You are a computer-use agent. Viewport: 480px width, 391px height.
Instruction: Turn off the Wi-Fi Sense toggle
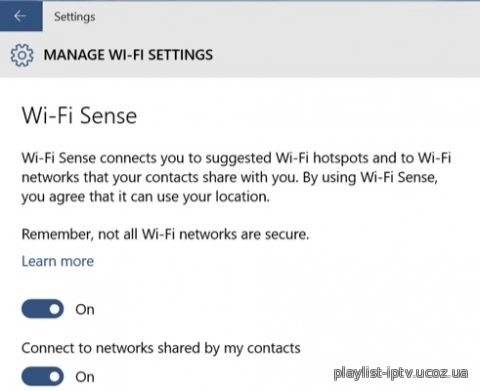point(43,309)
